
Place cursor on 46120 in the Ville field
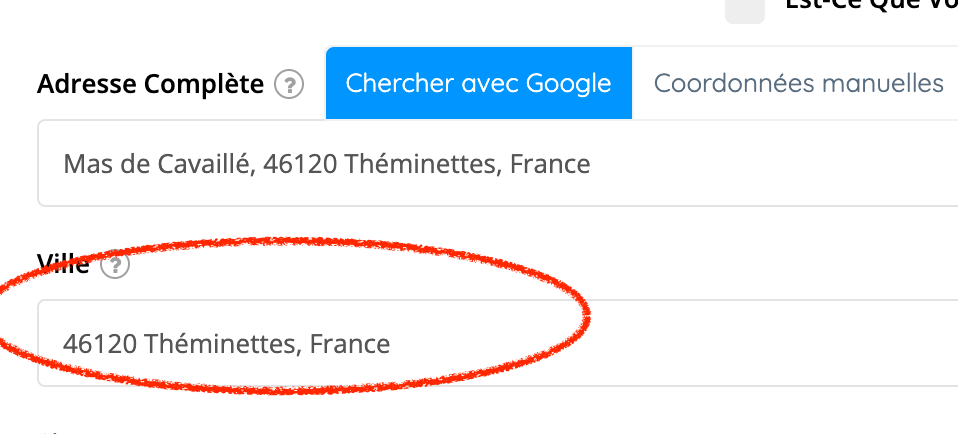pyautogui.click(x=100, y=344)
